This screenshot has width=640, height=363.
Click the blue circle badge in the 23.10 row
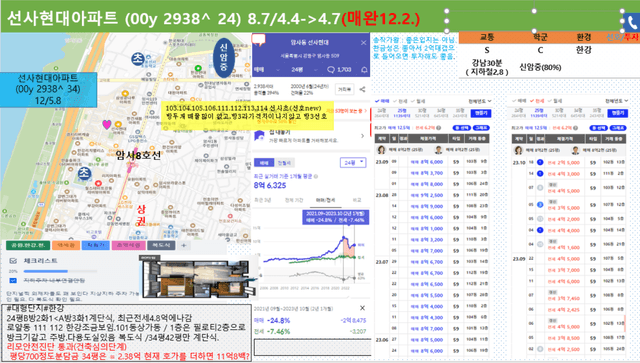(540, 163)
